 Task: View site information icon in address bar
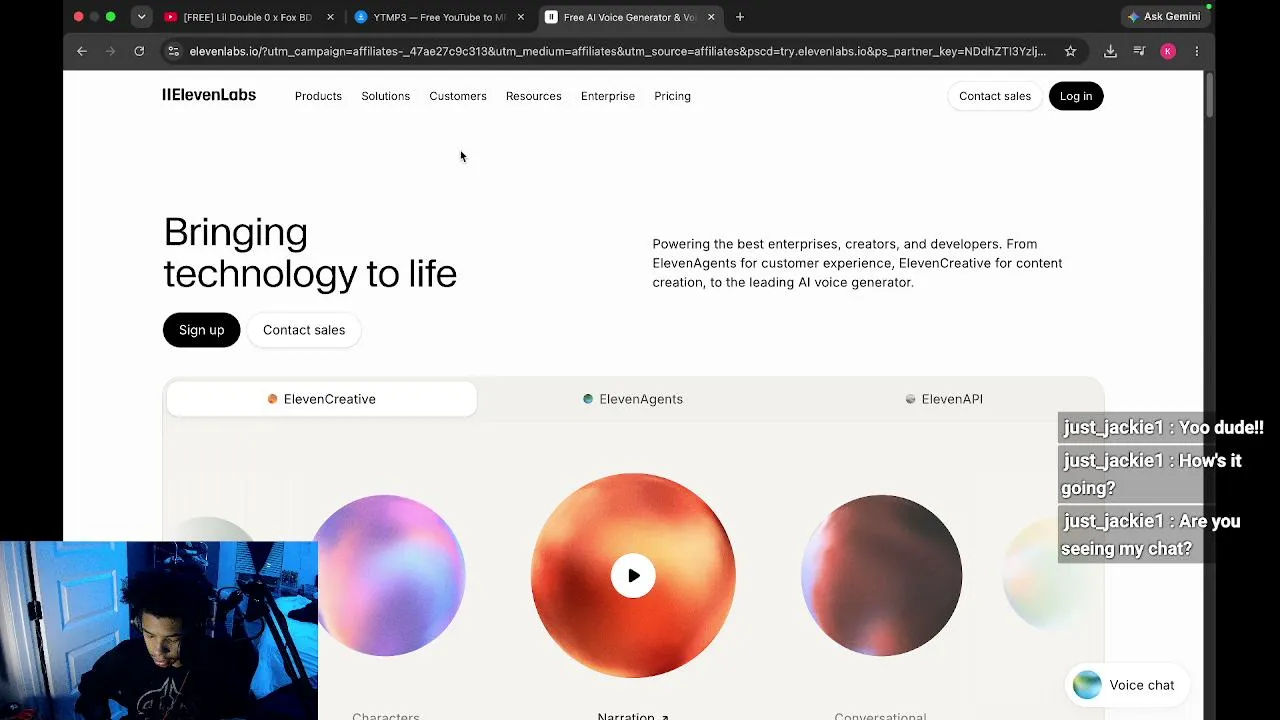pyautogui.click(x=173, y=51)
